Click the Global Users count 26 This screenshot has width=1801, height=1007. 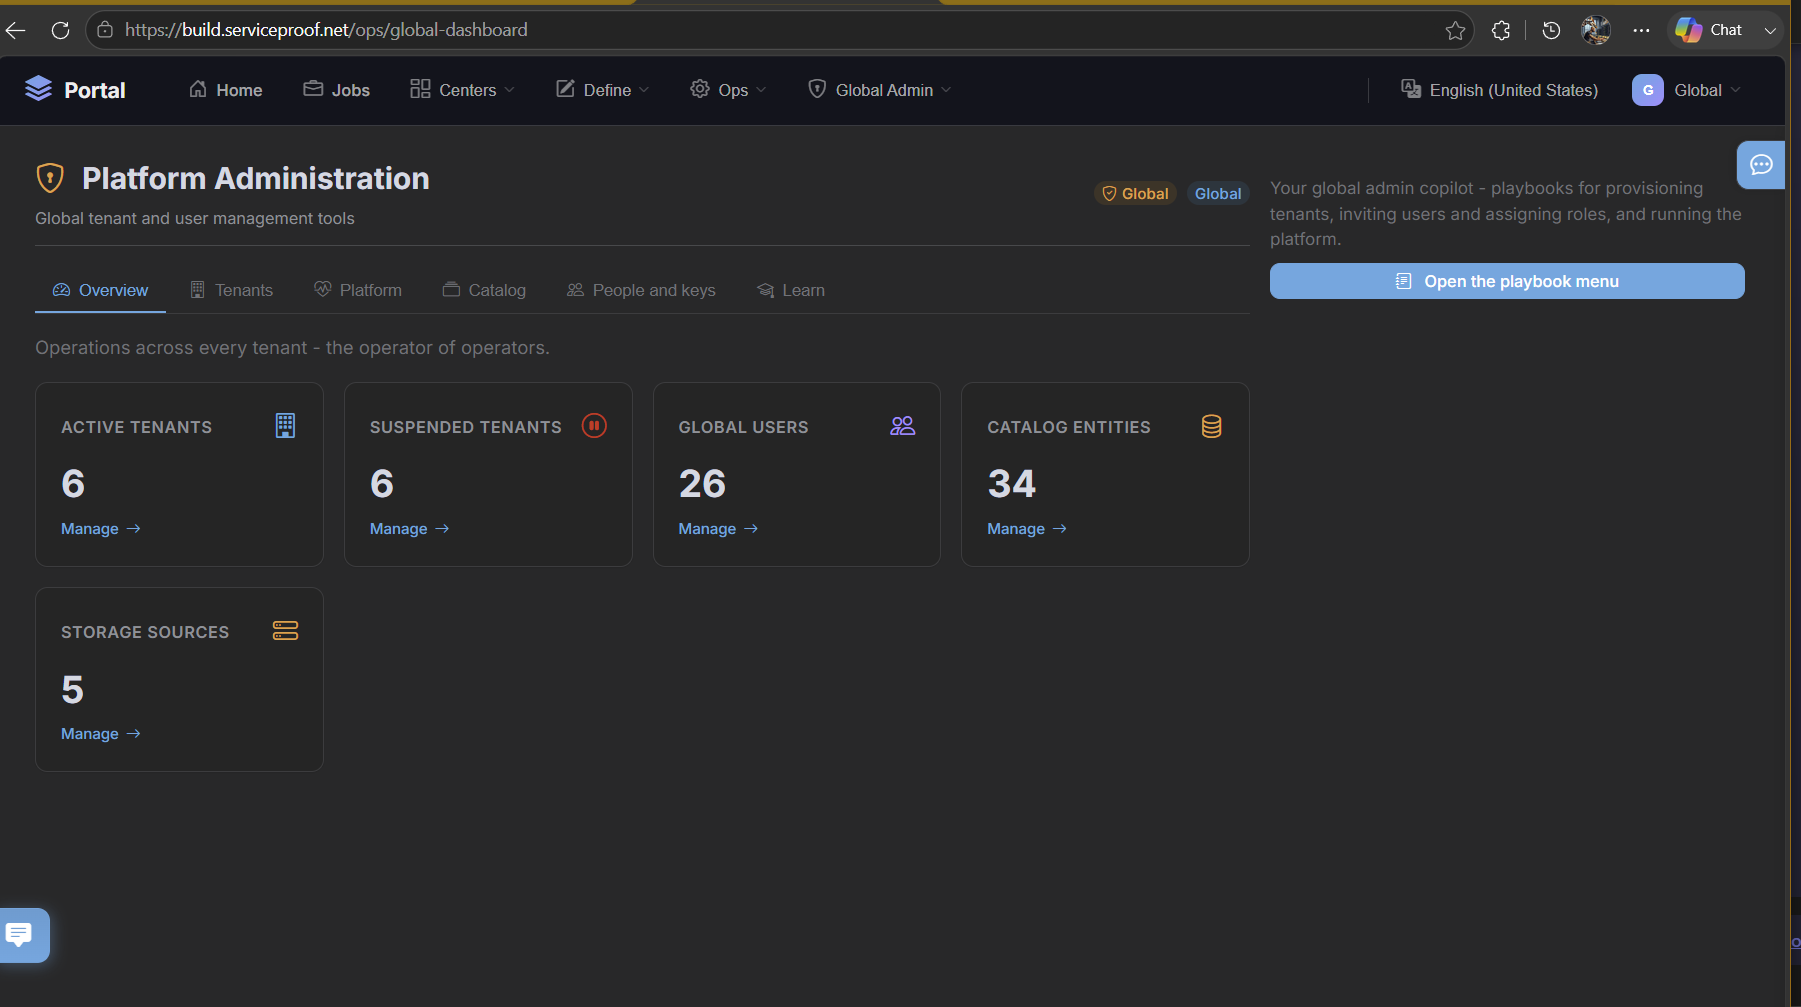702,484
